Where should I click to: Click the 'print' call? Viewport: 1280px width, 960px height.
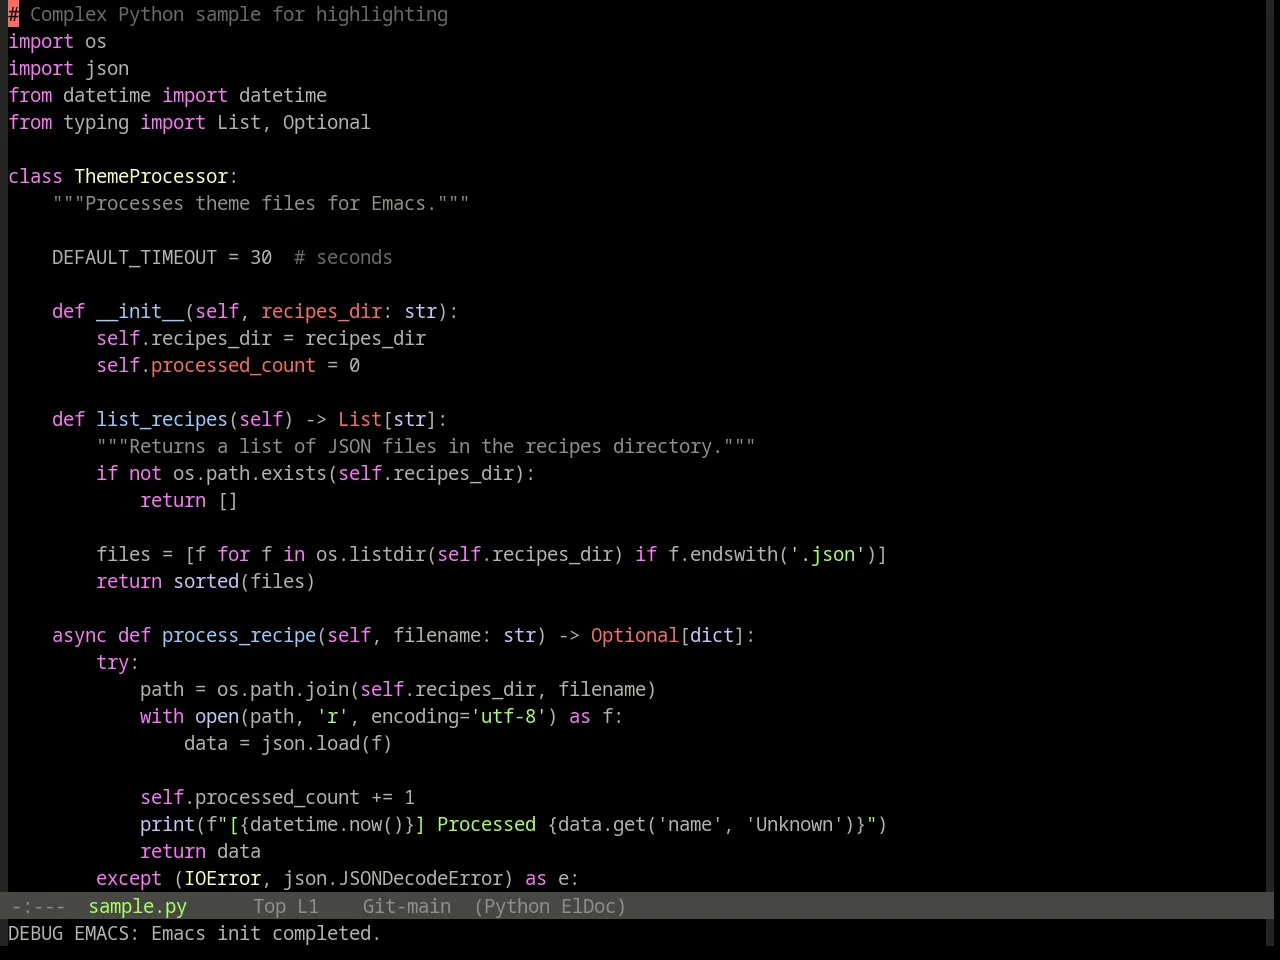167,824
